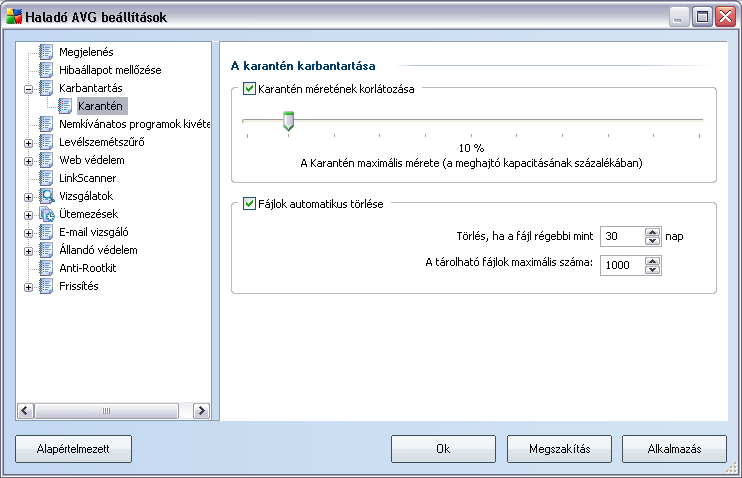Expand the Állandó védelem tree node
The width and height of the screenshot is (742, 478).
click(28, 251)
